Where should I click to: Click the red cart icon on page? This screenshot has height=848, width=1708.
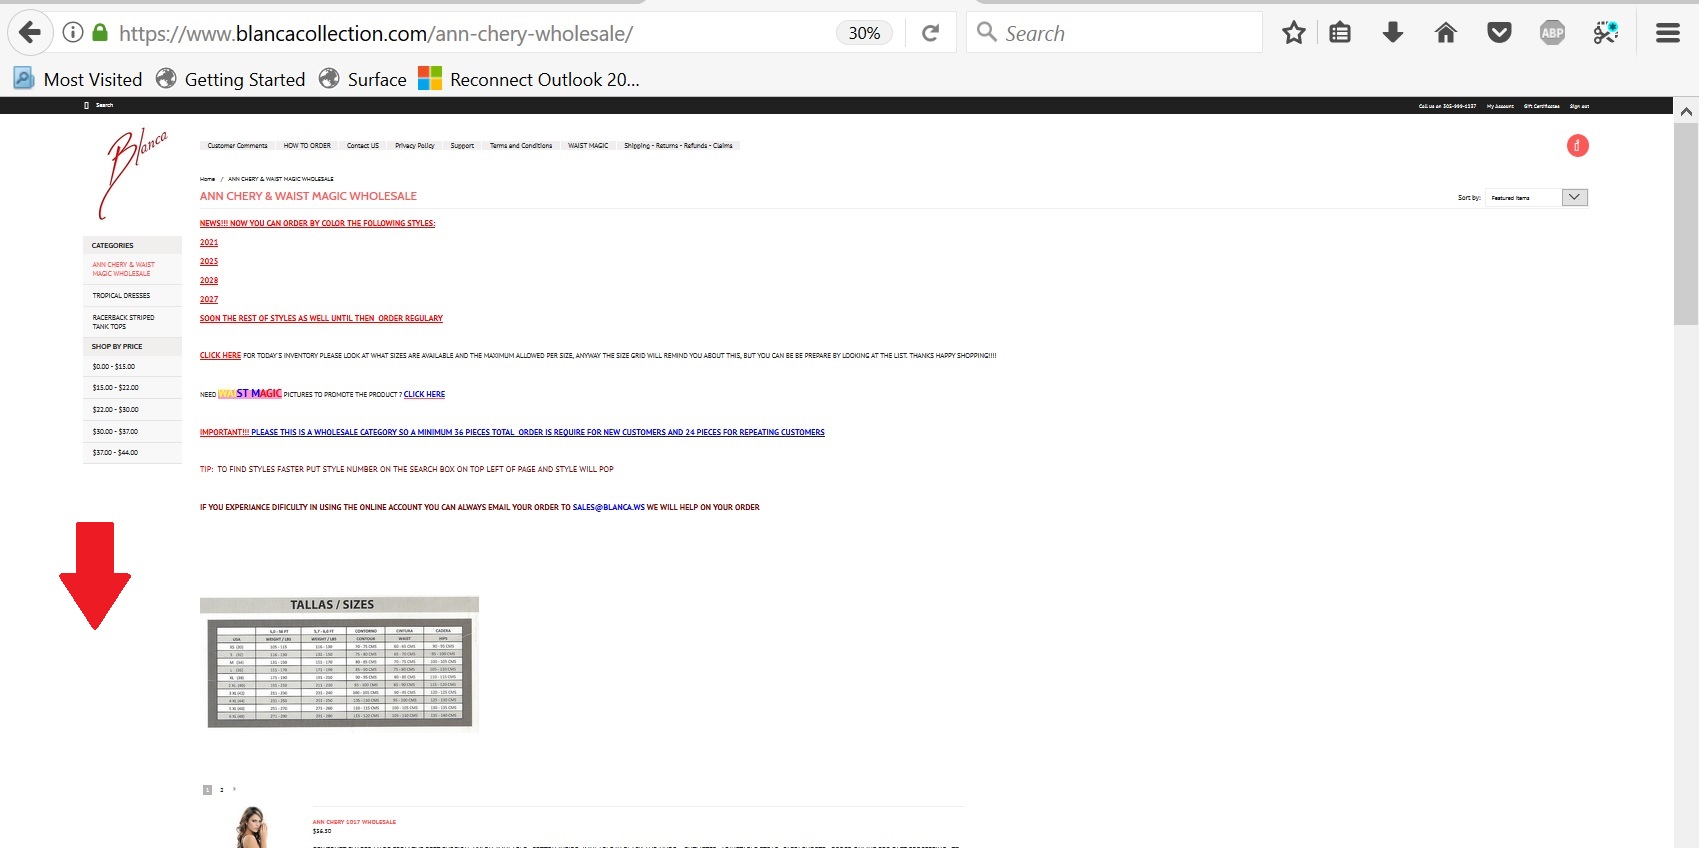(1577, 146)
